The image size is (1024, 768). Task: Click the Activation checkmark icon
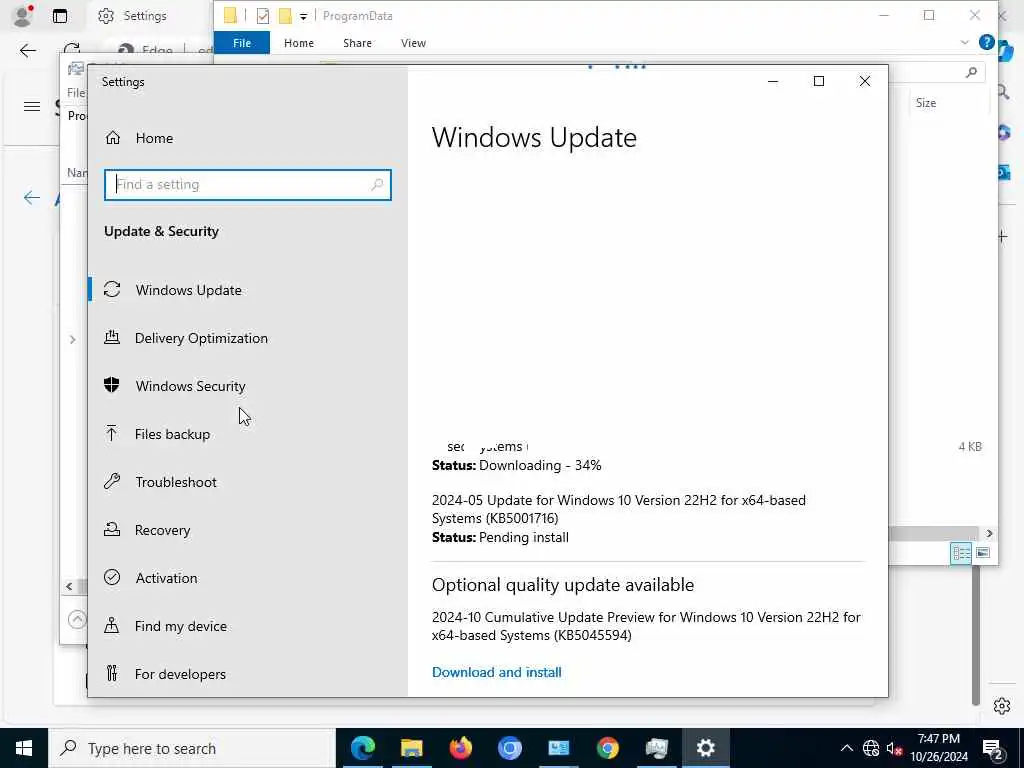coord(112,577)
